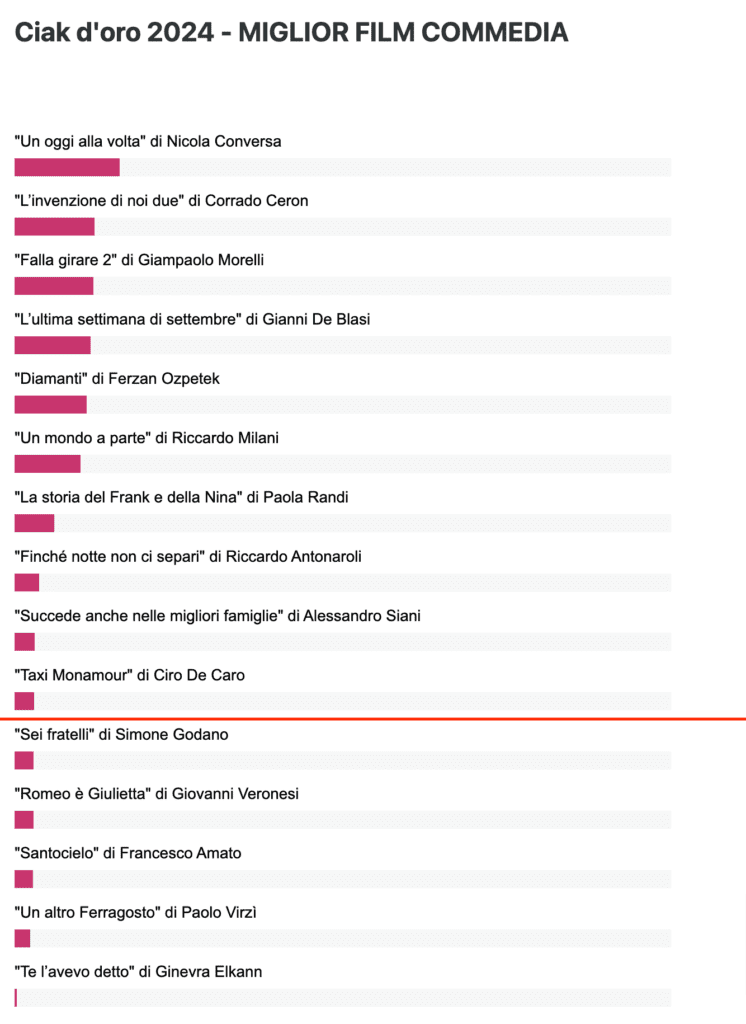Select the pink bar under "Sei fratelli"
The image size is (746, 1024).
24,761
